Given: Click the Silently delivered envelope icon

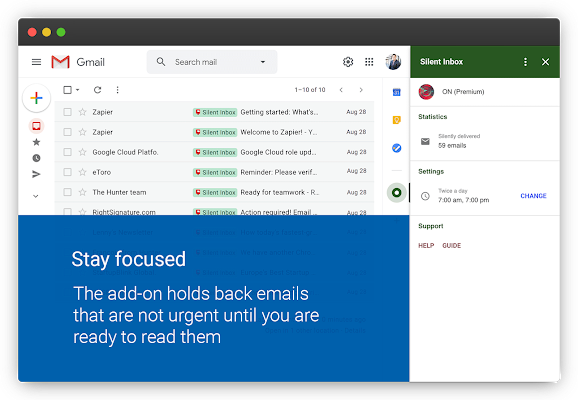Looking at the screenshot, I should [x=425, y=141].
